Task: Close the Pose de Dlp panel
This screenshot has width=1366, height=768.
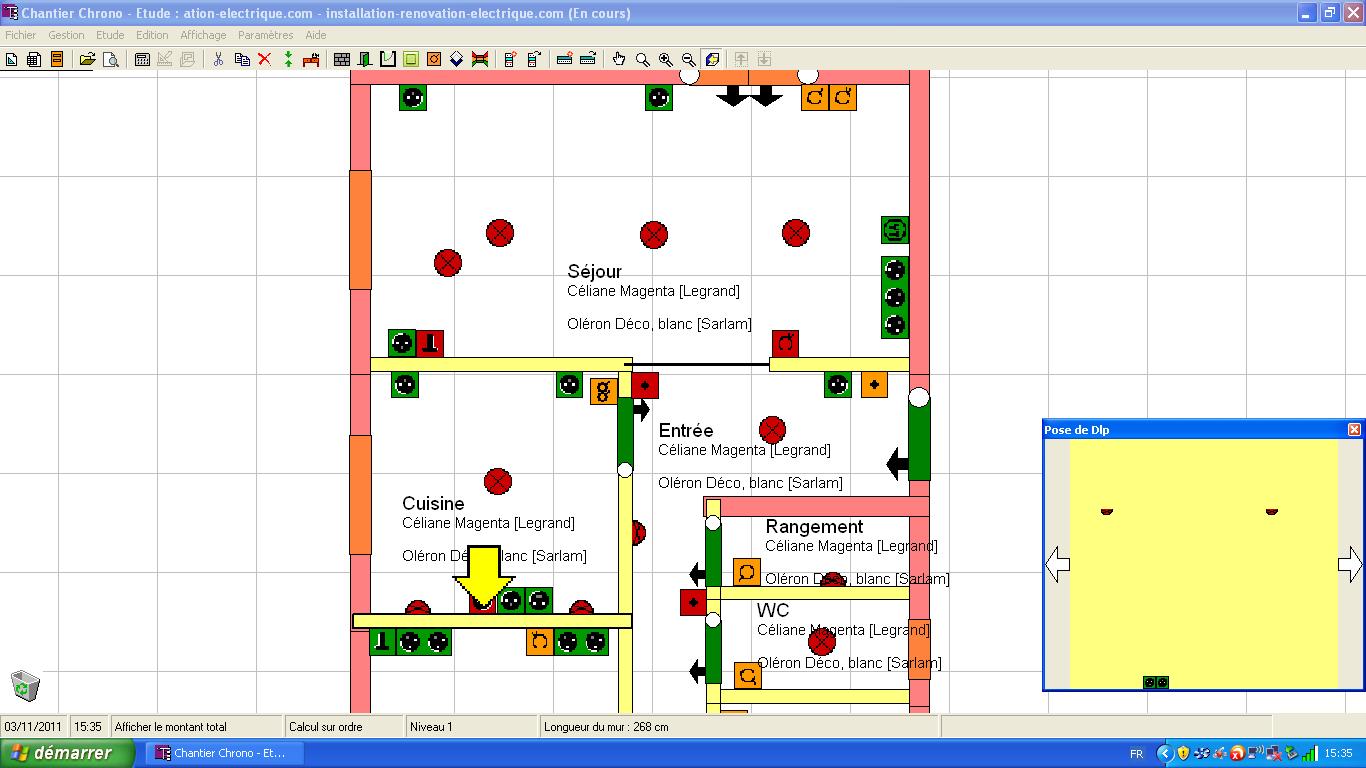Action: 1354,429
